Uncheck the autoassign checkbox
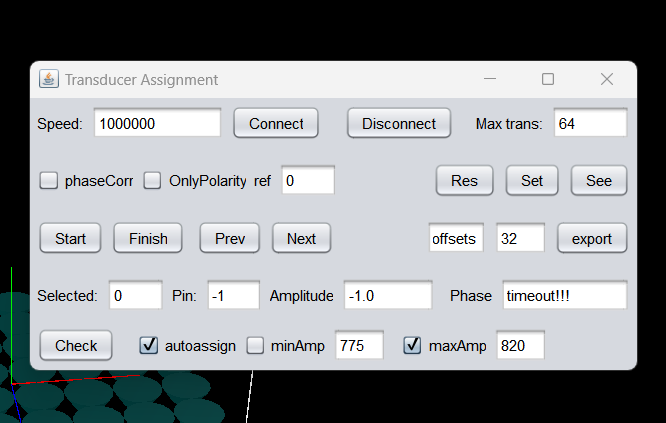This screenshot has width=666, height=423. pyautogui.click(x=150, y=346)
